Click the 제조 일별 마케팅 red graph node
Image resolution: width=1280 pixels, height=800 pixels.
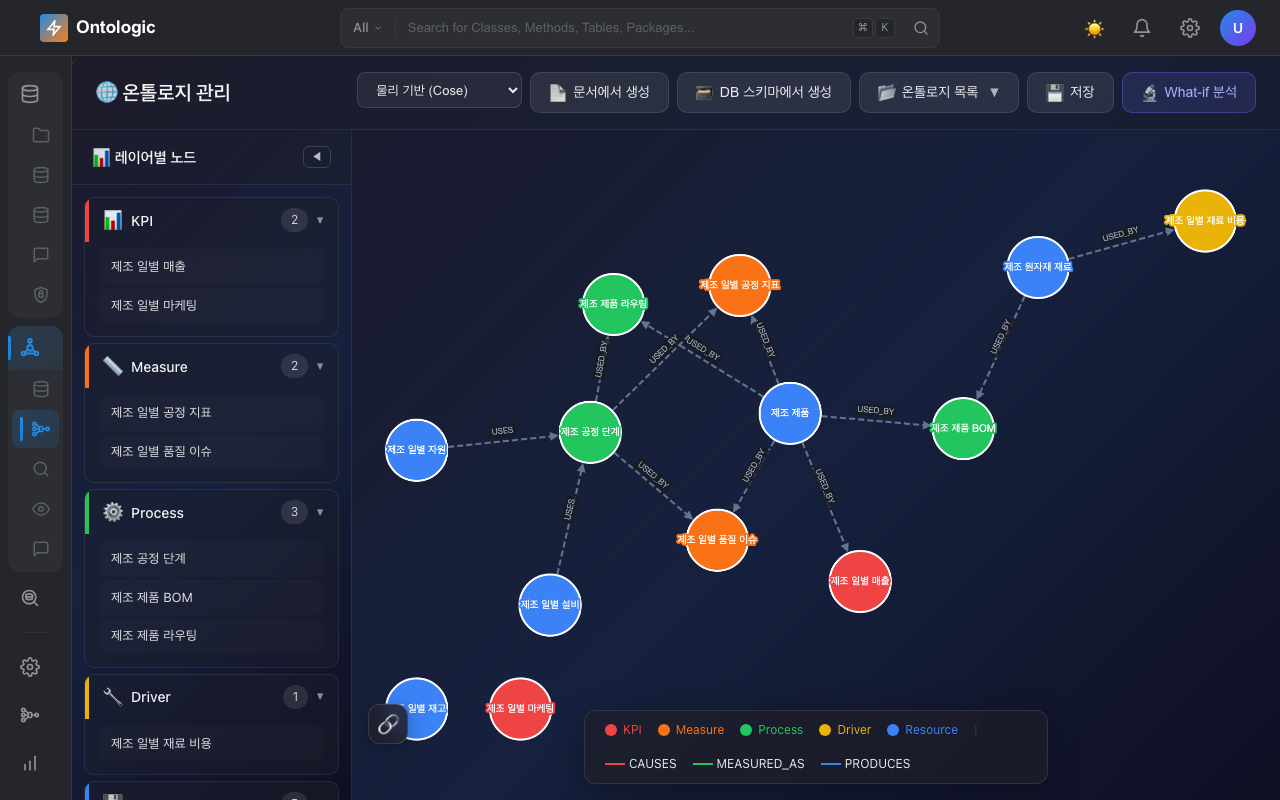pyautogui.click(x=520, y=709)
